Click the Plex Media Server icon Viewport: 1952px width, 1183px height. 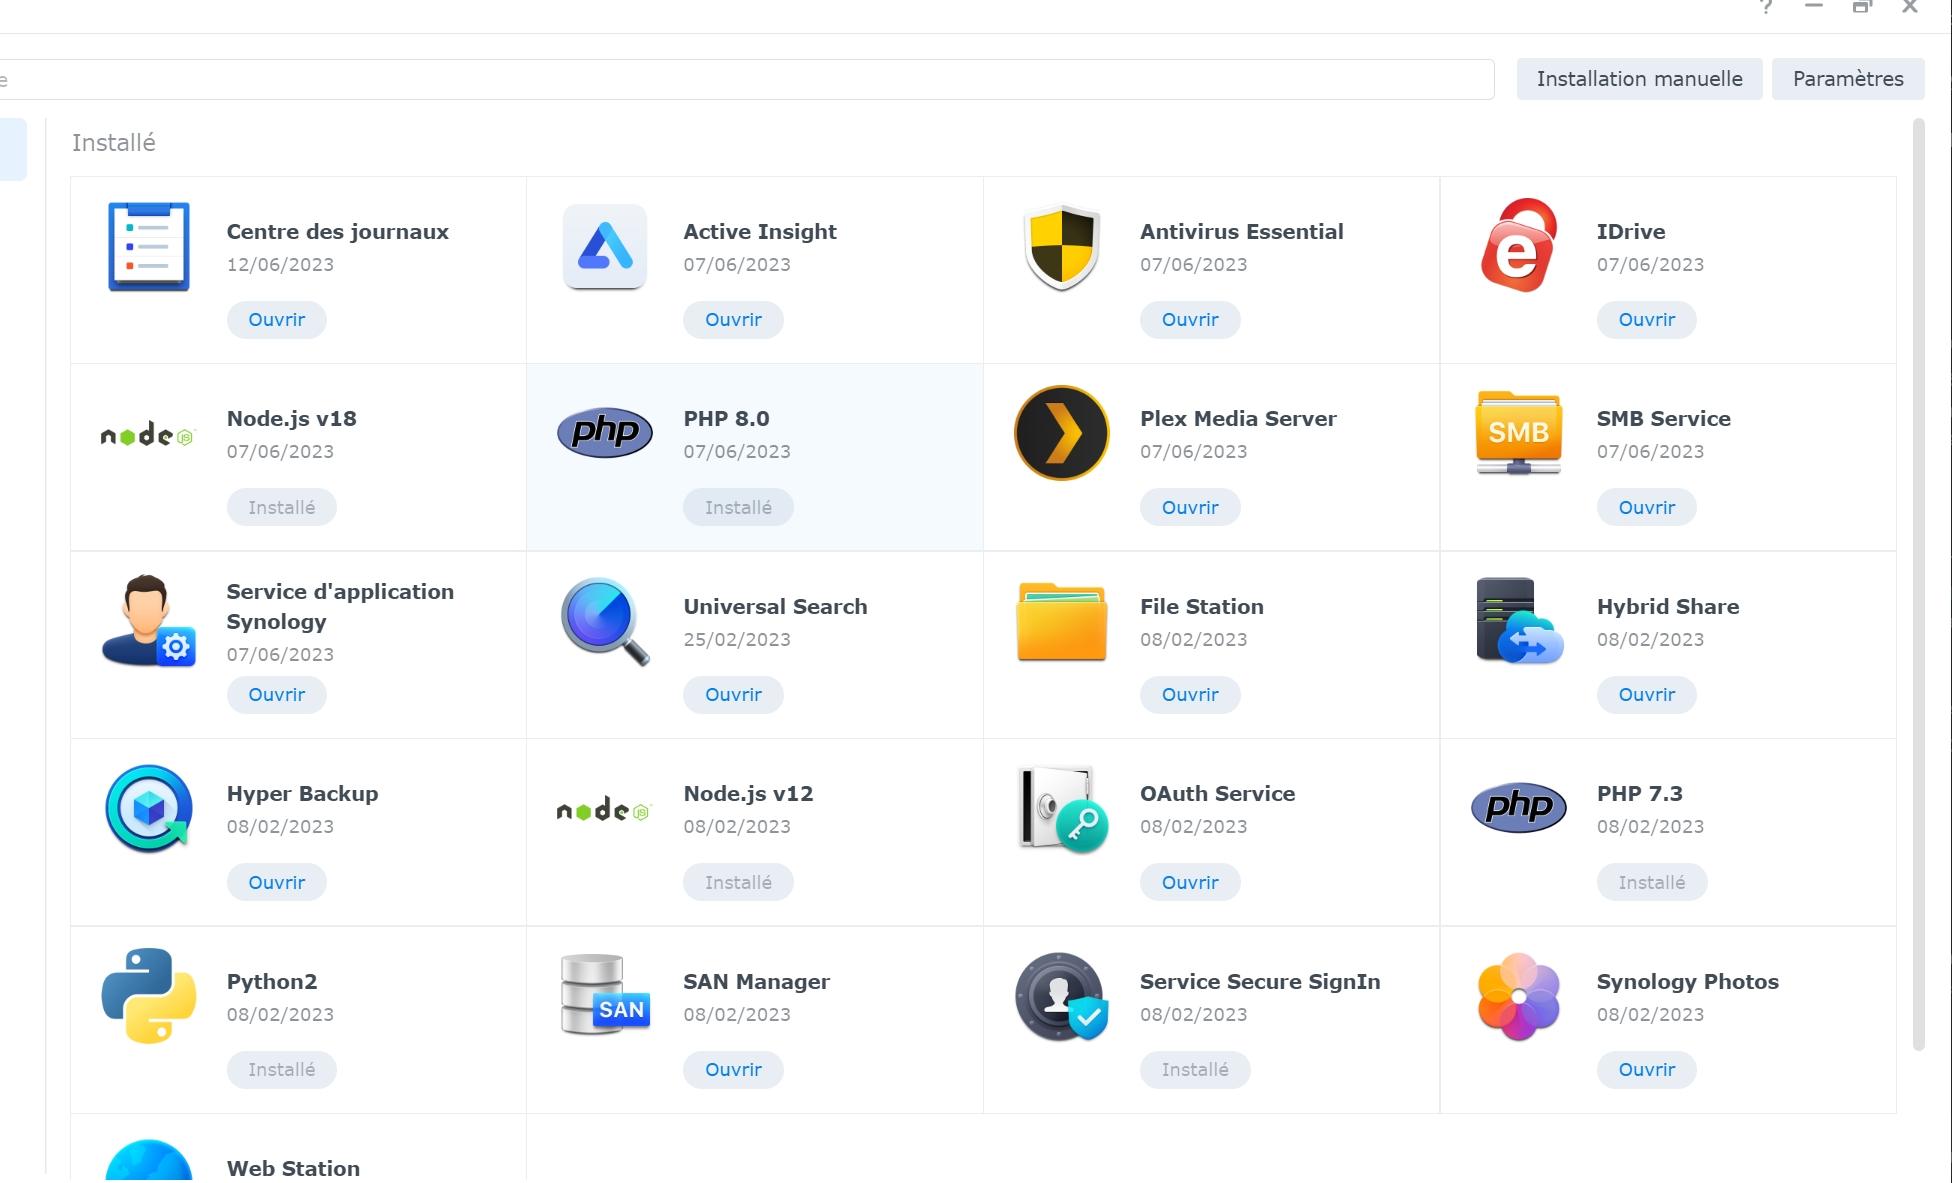(1061, 433)
